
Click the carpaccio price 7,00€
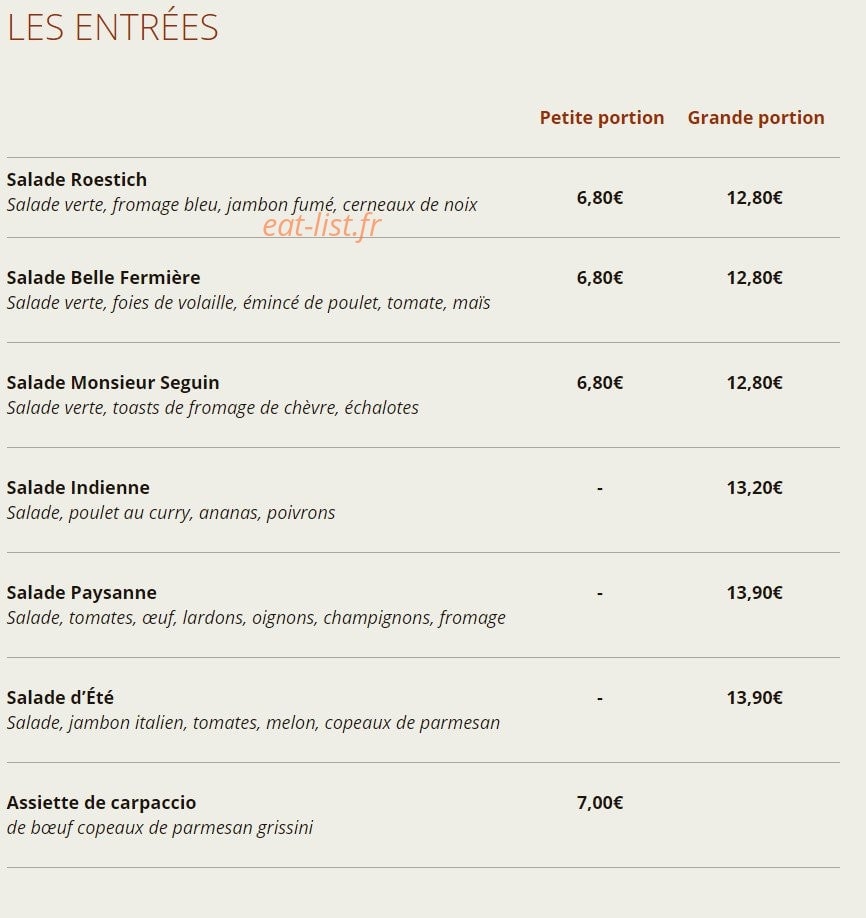[600, 802]
